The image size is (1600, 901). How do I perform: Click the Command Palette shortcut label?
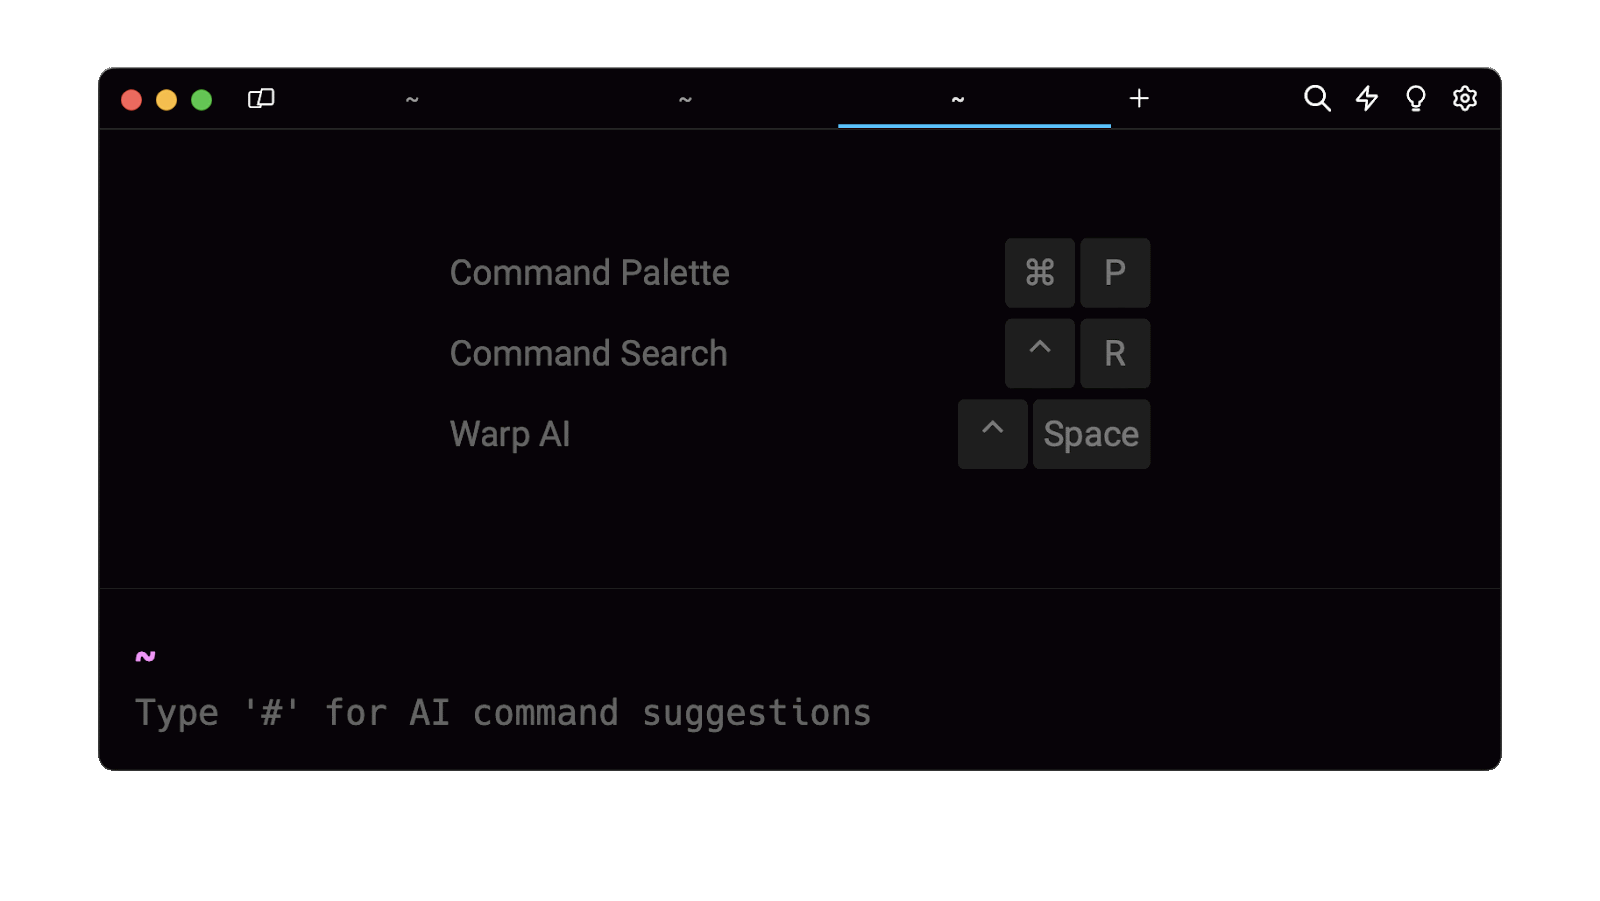589,273
